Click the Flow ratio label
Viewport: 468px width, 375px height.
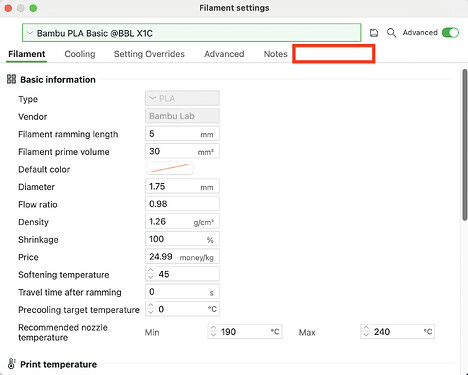click(38, 204)
